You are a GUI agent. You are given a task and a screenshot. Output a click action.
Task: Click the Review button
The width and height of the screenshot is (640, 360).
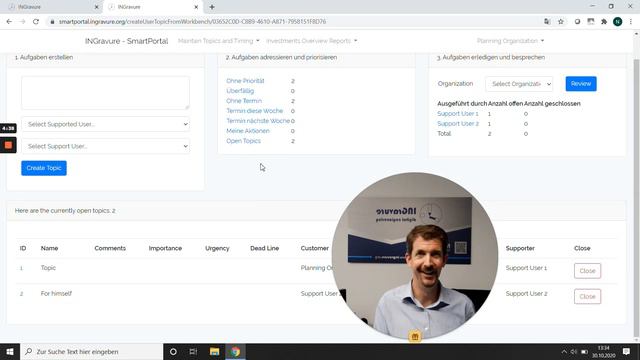581,84
